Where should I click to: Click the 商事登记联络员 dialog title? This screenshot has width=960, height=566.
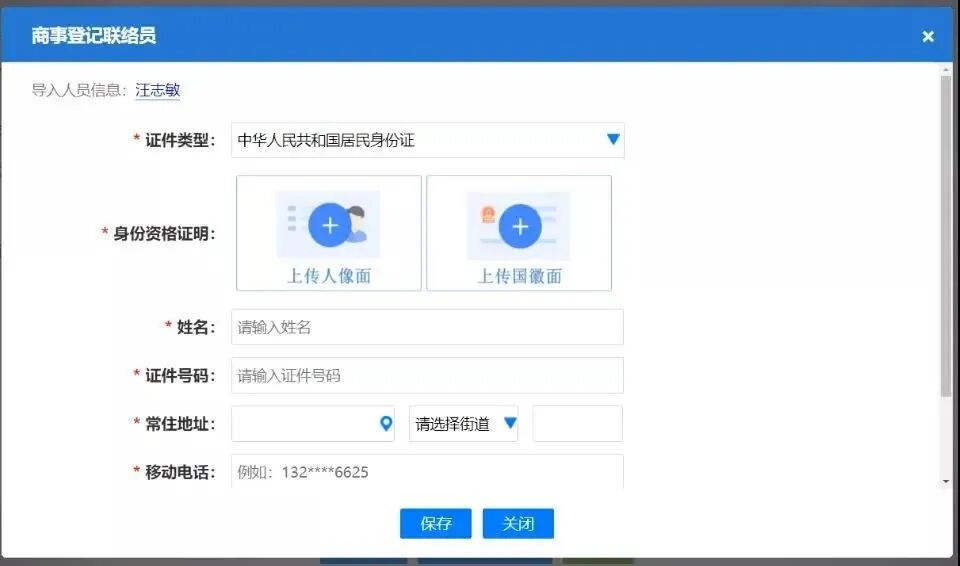[94, 36]
